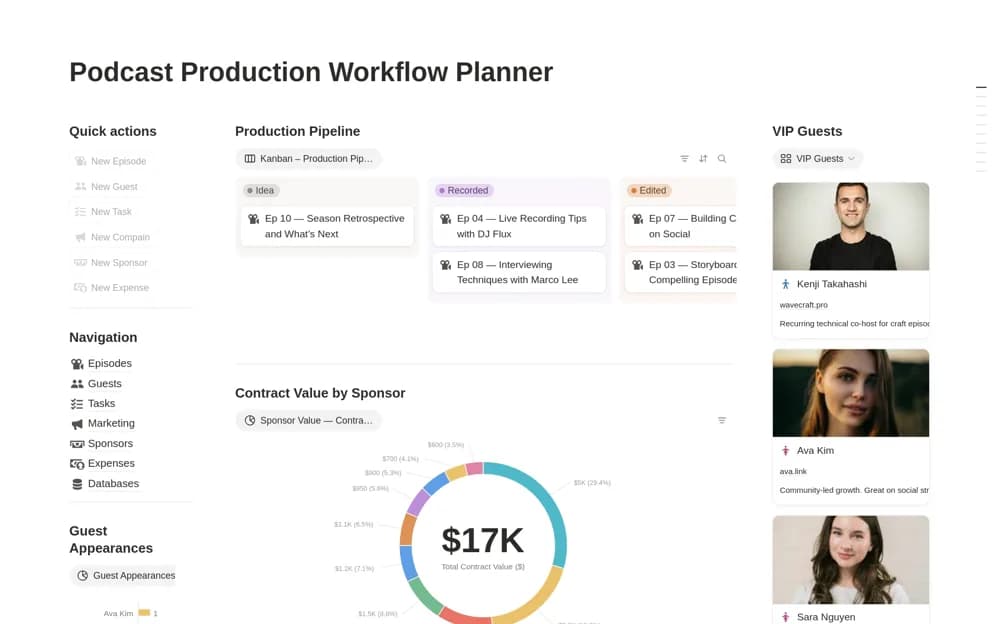Open Marketing in Navigation
Screen dimensions: 1000x624
pyautogui.click(x=103, y=424)
